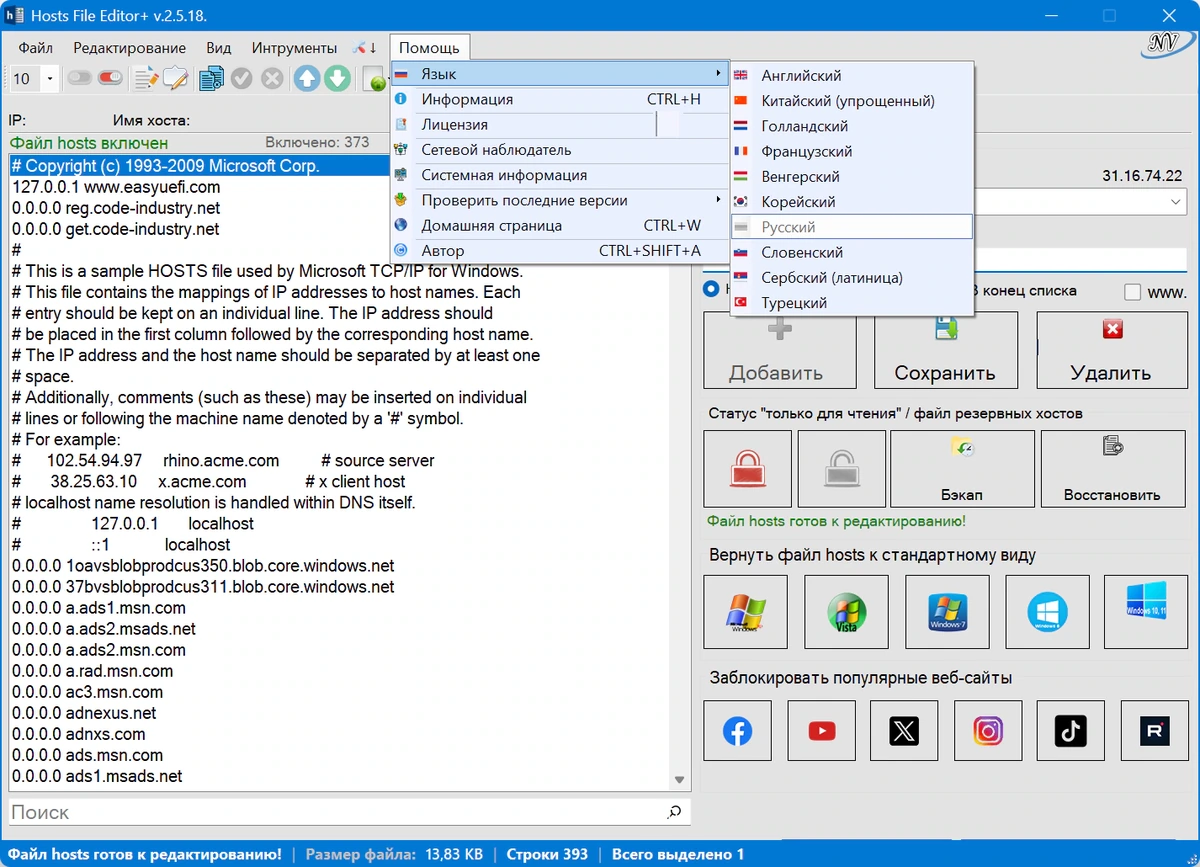This screenshot has width=1200, height=867.
Task: Click the Помощь menu
Action: (429, 47)
